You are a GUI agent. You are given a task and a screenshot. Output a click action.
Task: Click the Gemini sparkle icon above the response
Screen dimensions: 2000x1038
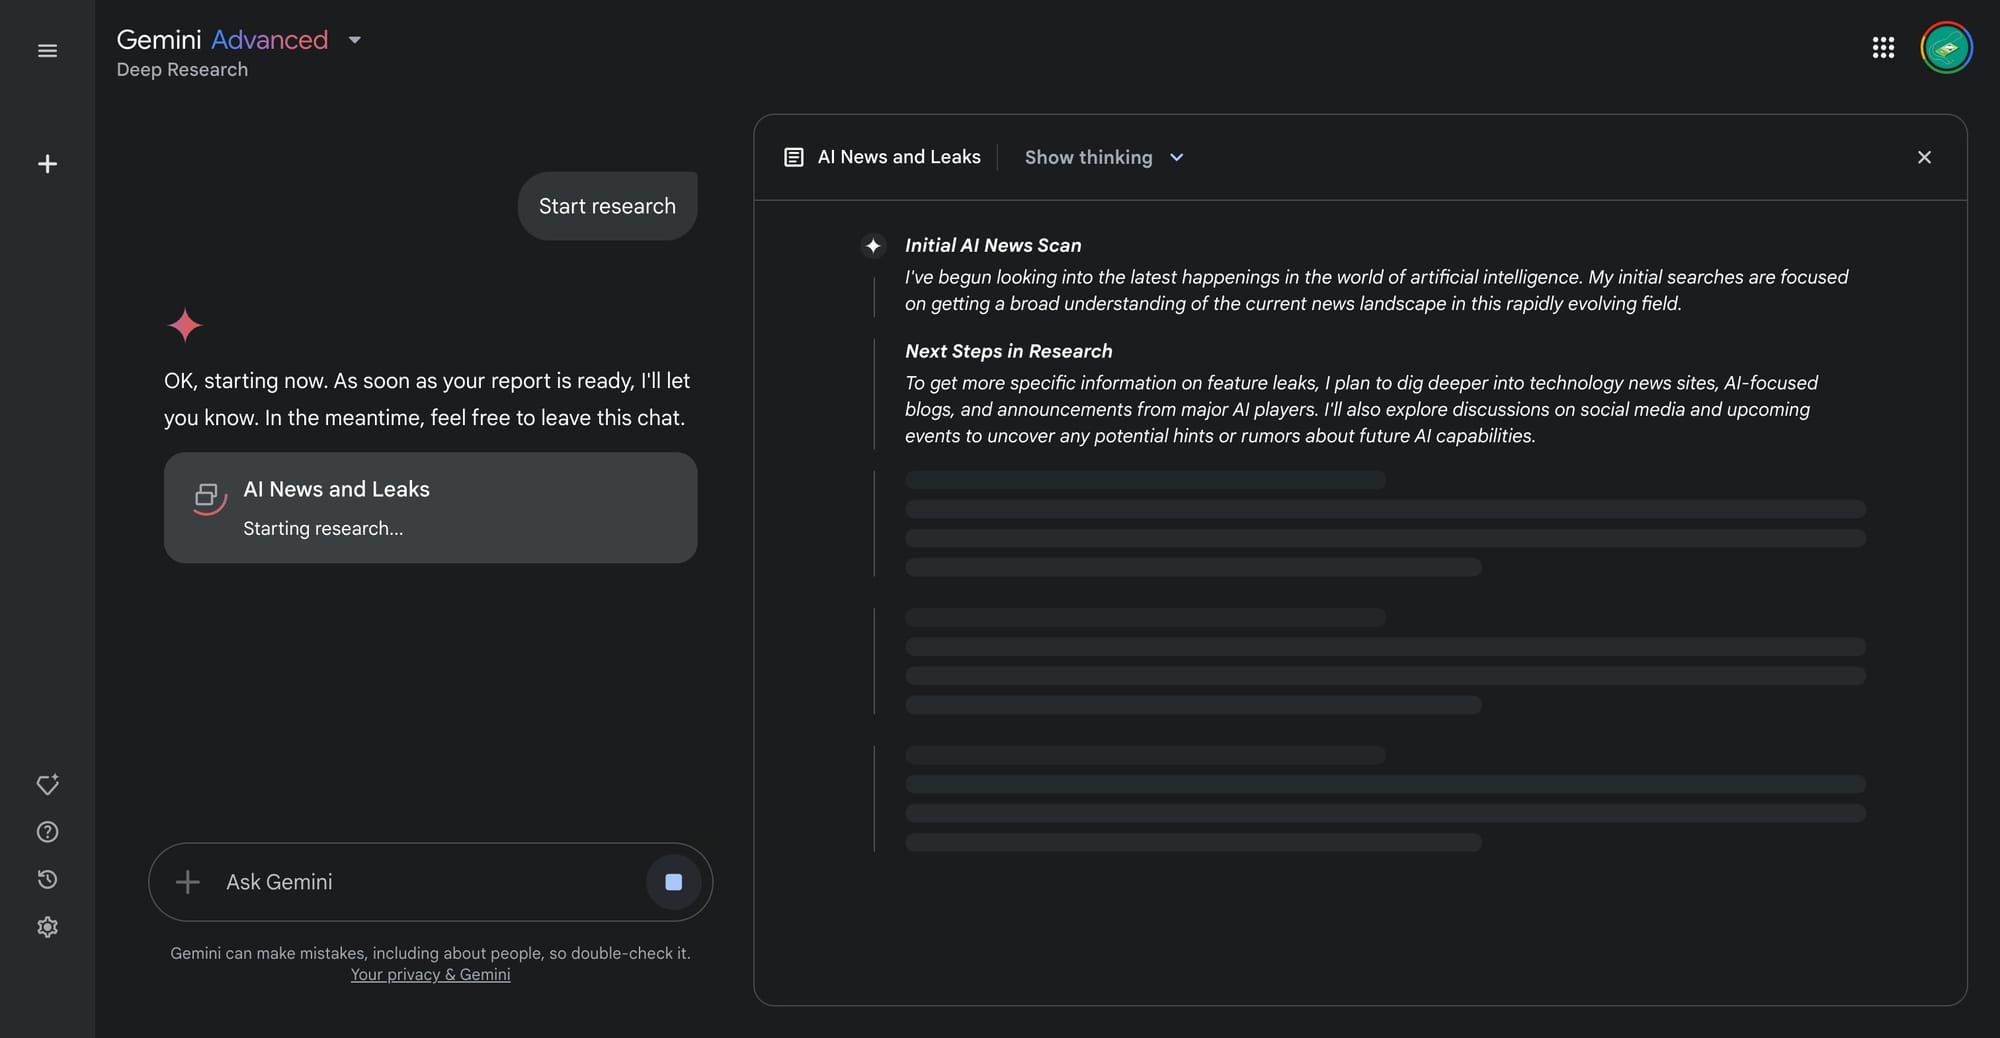[185, 326]
